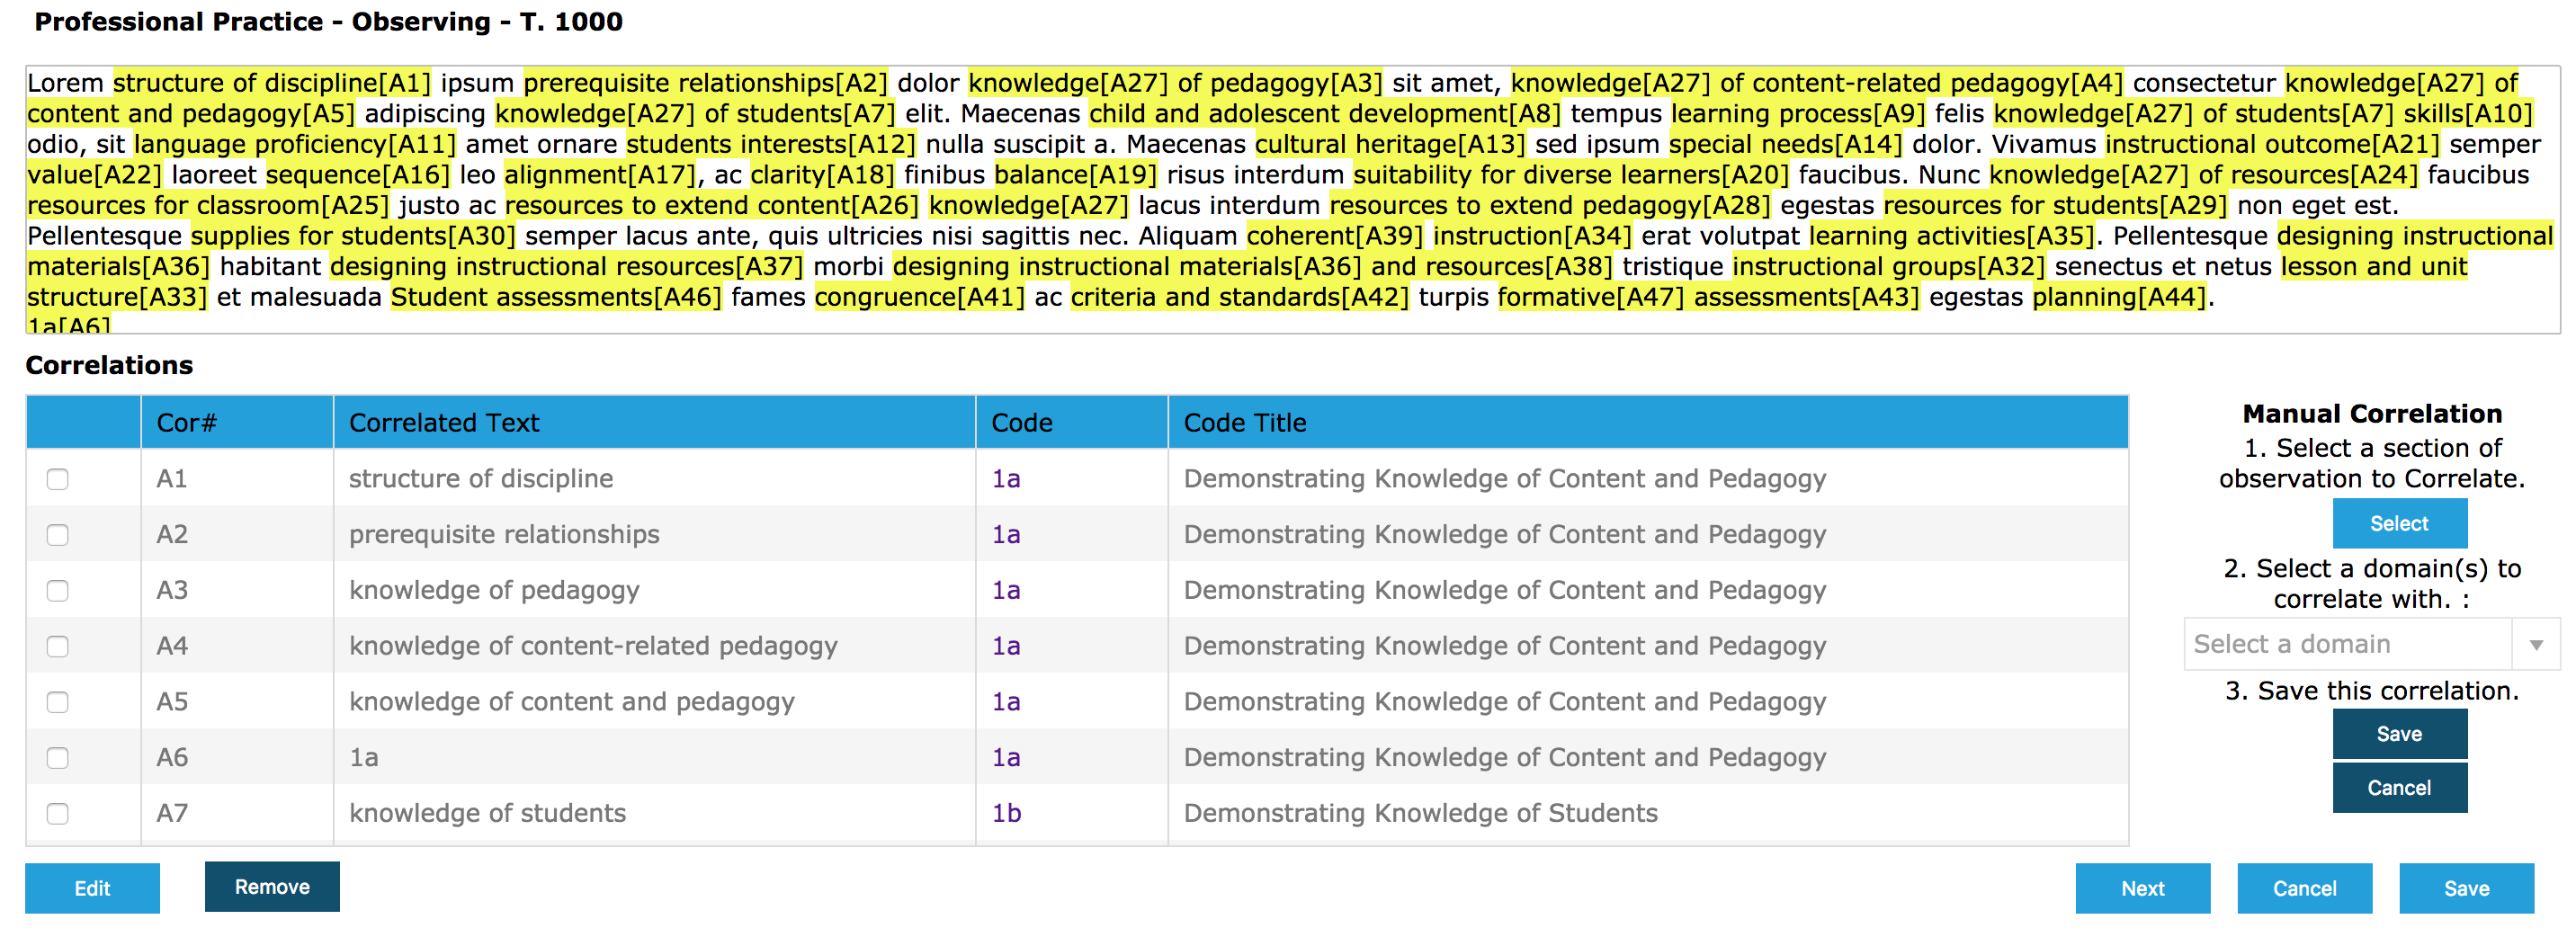This screenshot has height=937, width=2576.
Task: Check the box for row A6
Action: tap(58, 758)
